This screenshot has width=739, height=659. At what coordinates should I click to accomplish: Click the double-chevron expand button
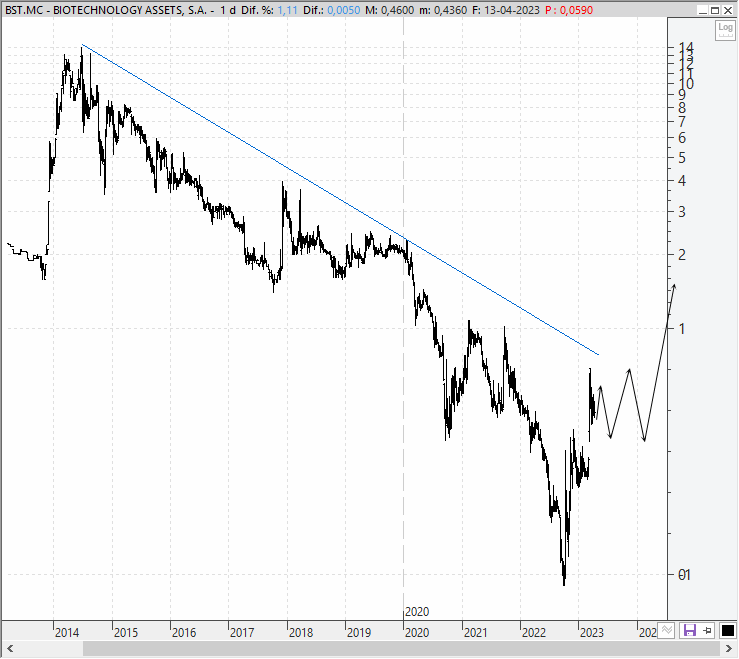click(666, 631)
